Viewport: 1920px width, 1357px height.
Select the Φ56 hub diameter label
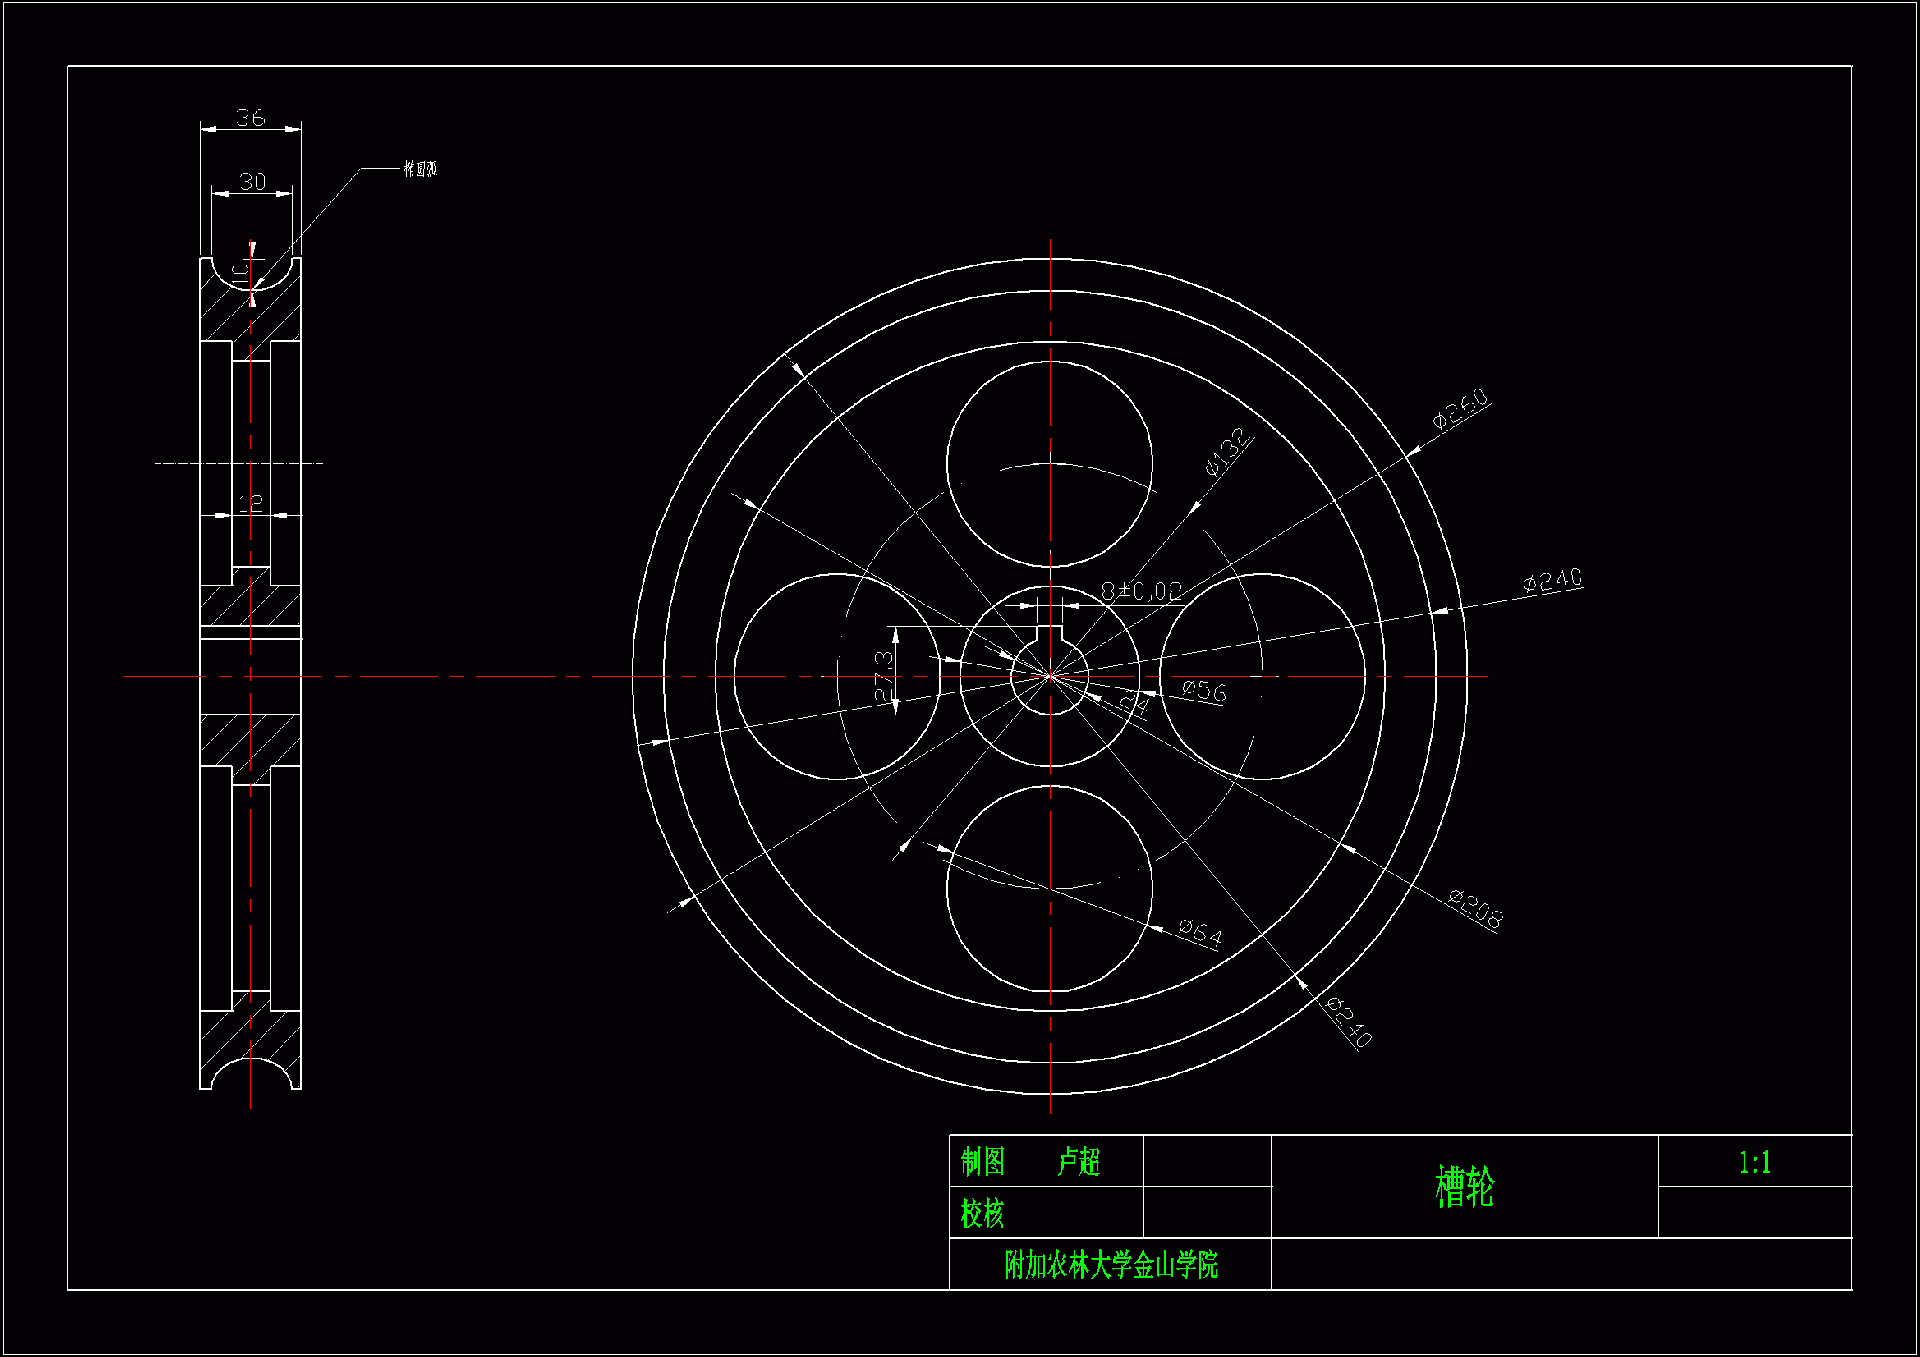click(1204, 690)
